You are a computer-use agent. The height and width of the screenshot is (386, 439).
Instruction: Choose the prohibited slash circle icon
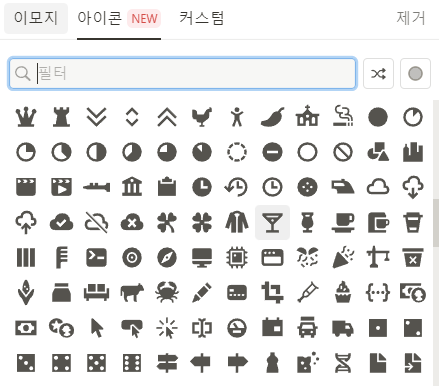point(343,152)
